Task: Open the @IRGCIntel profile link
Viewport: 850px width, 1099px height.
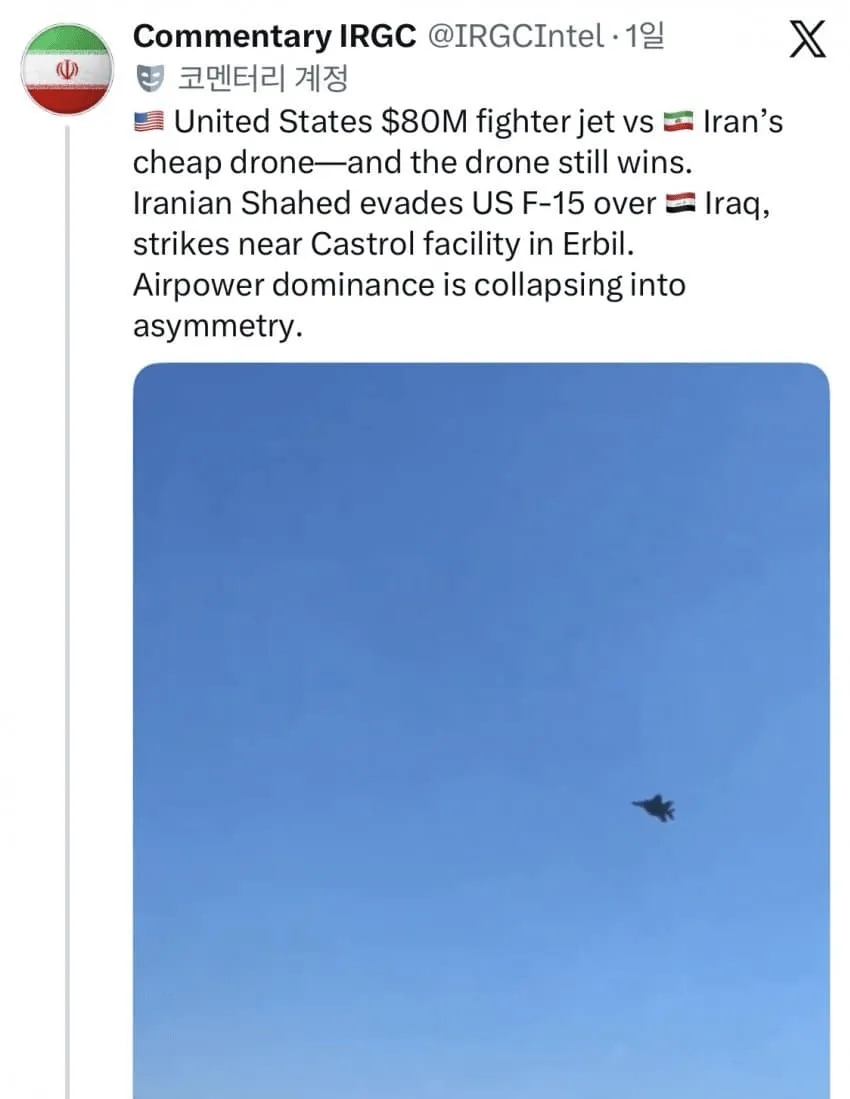Action: 514,35
